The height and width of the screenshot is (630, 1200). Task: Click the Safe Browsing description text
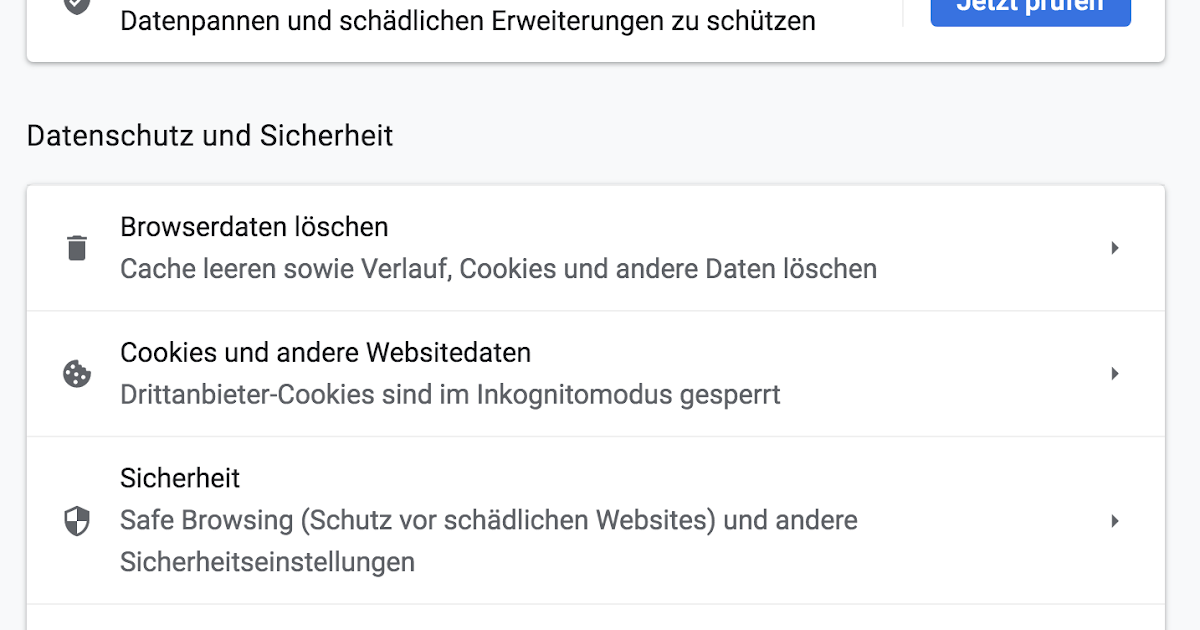click(x=488, y=520)
